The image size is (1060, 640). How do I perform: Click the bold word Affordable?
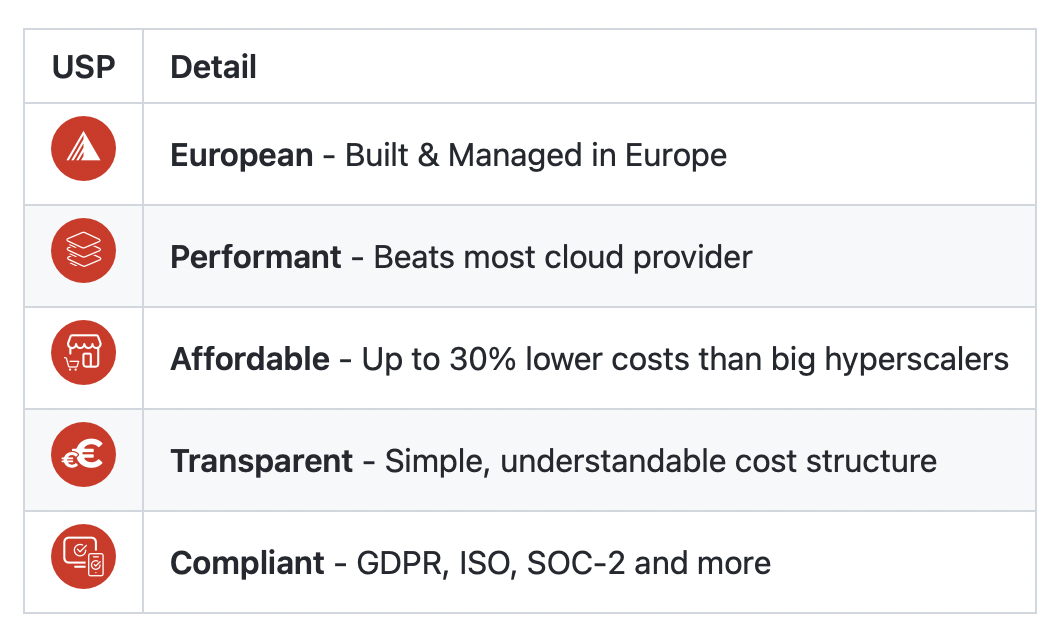pyautogui.click(x=250, y=359)
